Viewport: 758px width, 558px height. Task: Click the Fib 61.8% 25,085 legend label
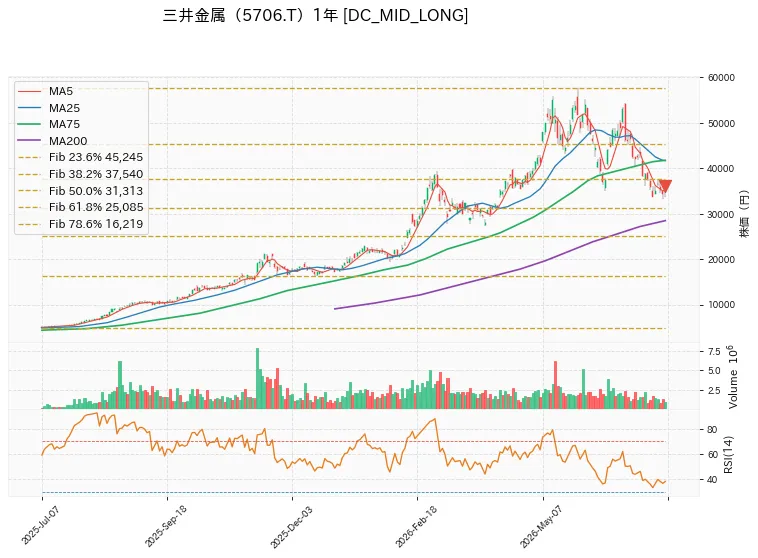96,207
